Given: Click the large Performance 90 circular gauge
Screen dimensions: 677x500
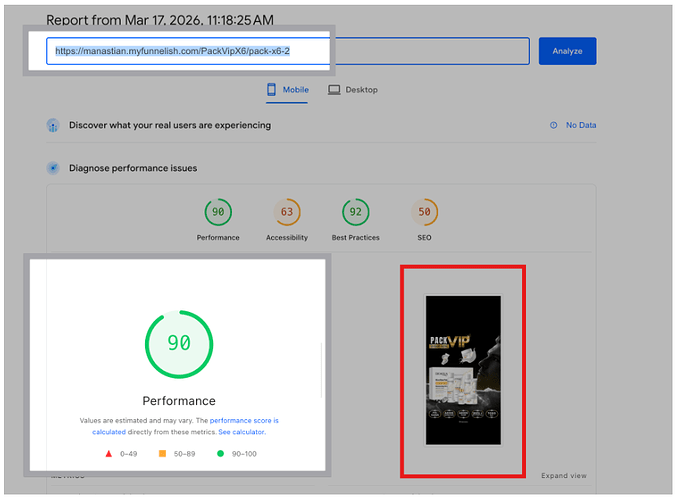Looking at the screenshot, I should click(178, 343).
